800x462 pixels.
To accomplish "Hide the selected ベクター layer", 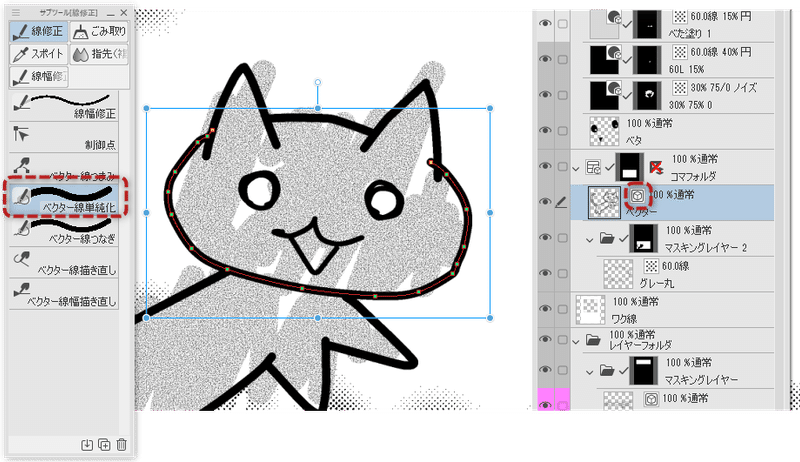I will (x=545, y=202).
